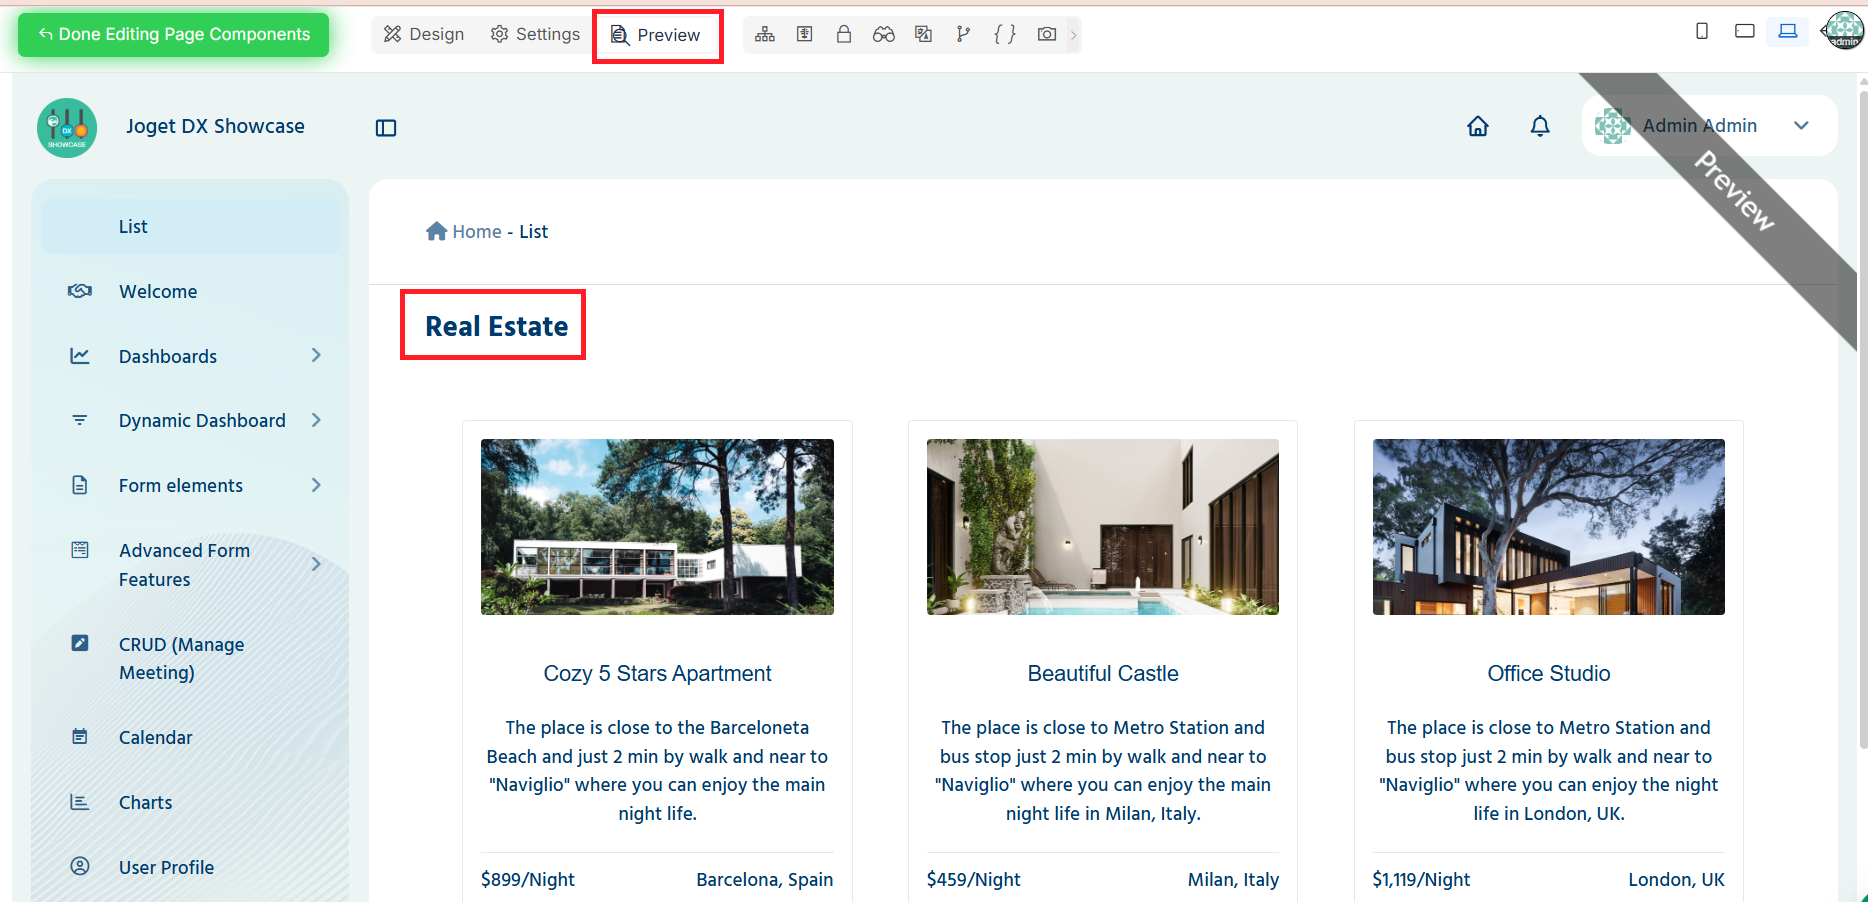Viewport: 1868px width, 902px height.
Task: Click the curly braces JSON definition icon
Action: coord(1005,35)
